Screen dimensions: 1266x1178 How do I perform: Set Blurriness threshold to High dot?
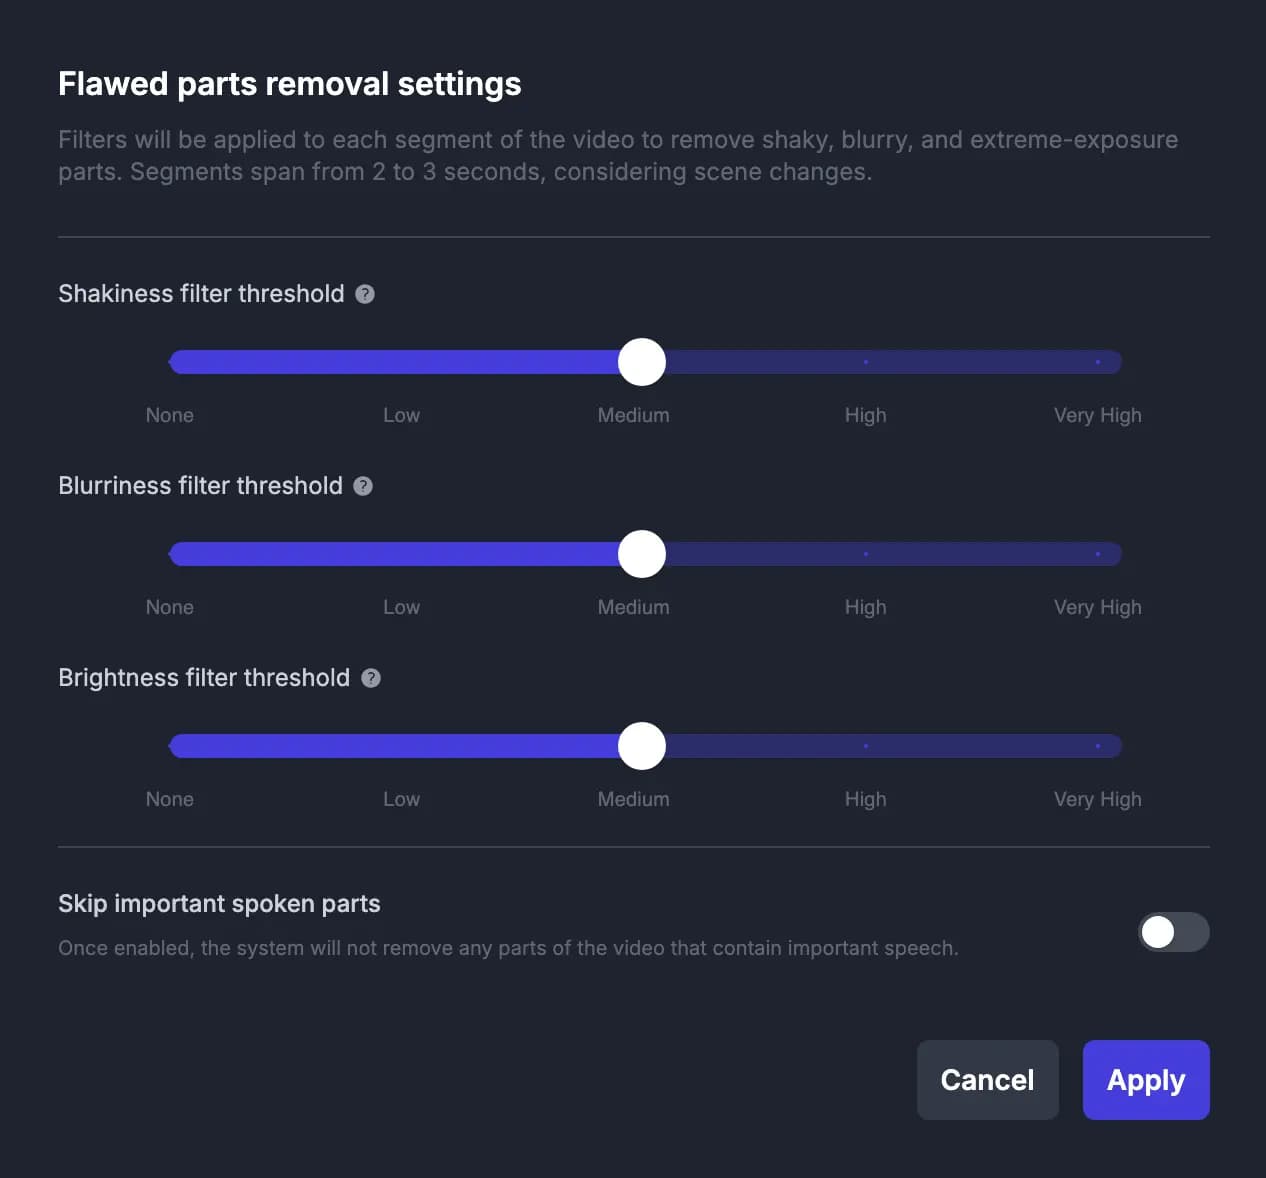(x=865, y=554)
